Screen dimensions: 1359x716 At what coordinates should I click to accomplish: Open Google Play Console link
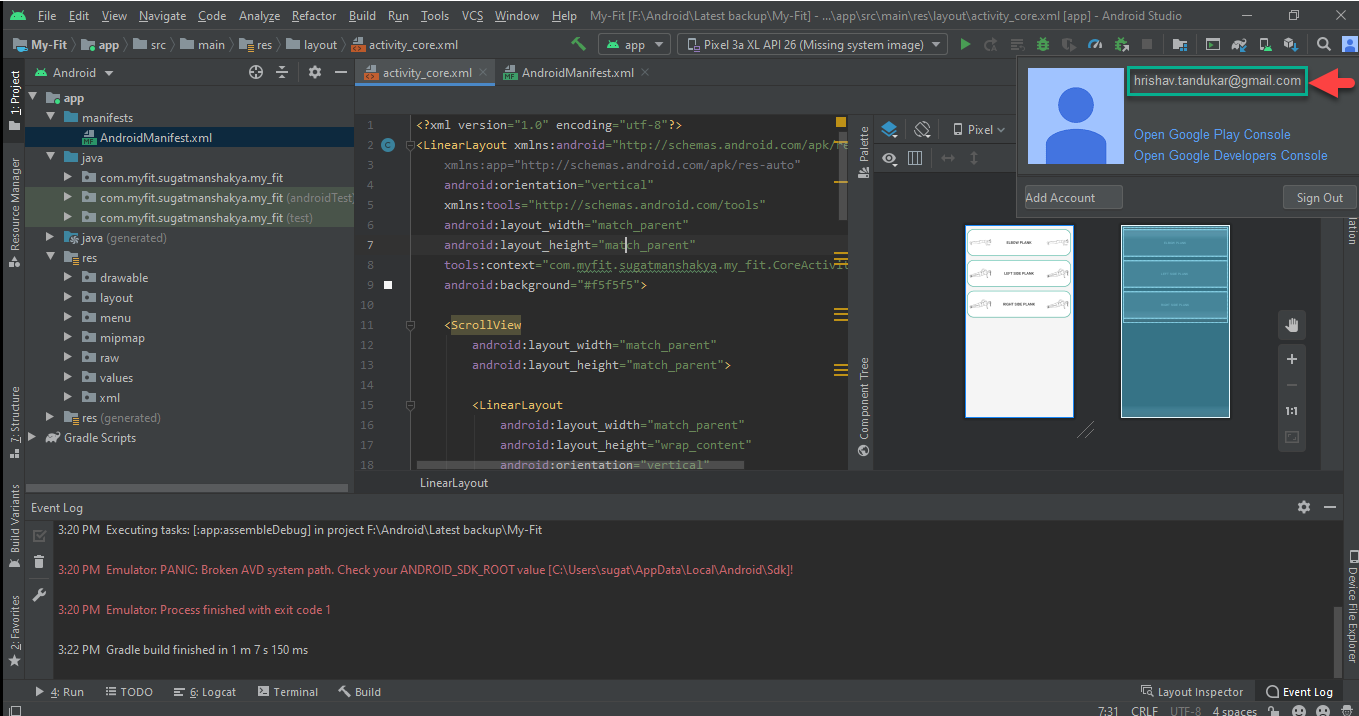point(1212,134)
